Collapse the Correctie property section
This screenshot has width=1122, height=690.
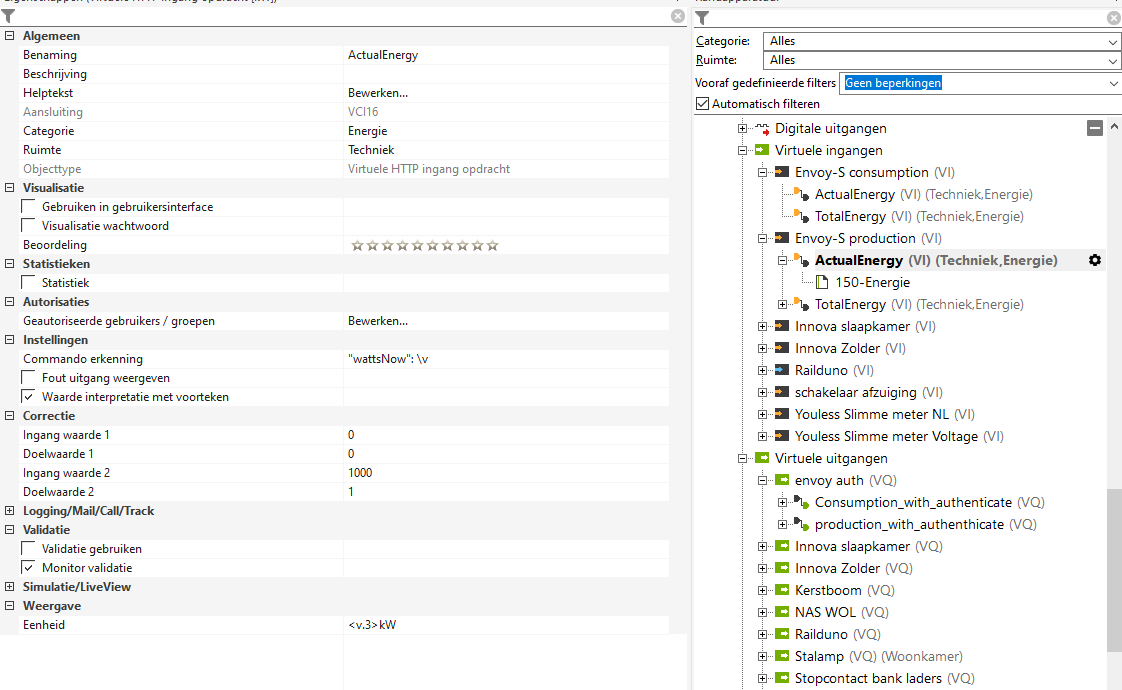click(9, 415)
